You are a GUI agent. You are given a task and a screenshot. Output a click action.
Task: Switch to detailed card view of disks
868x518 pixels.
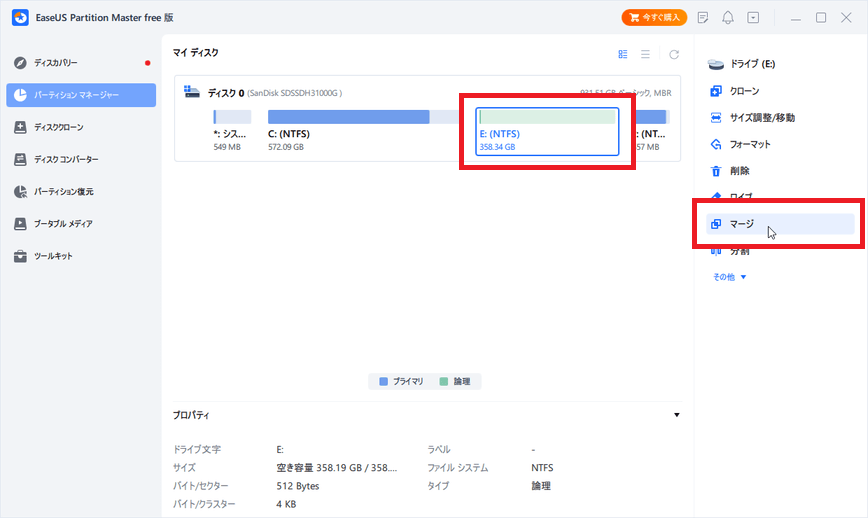623,54
